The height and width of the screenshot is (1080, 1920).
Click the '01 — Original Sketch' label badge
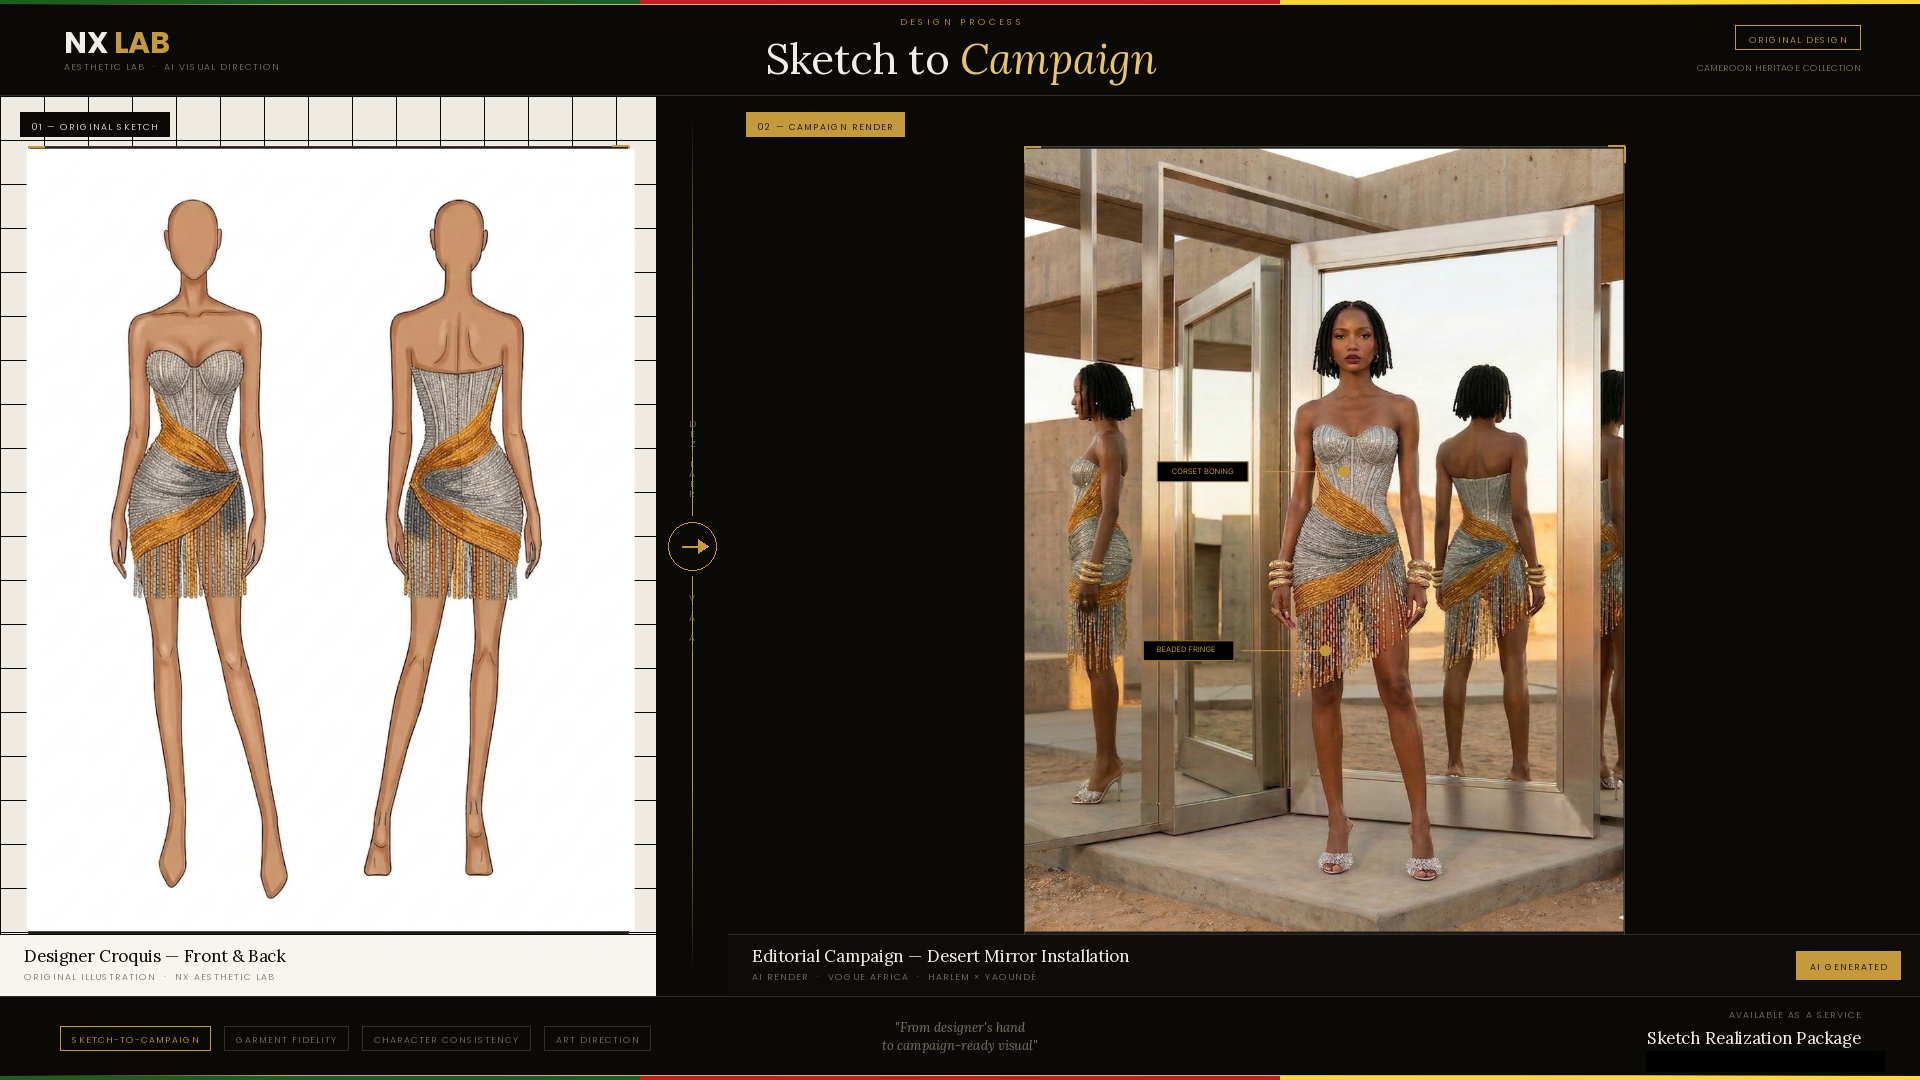(x=95, y=125)
